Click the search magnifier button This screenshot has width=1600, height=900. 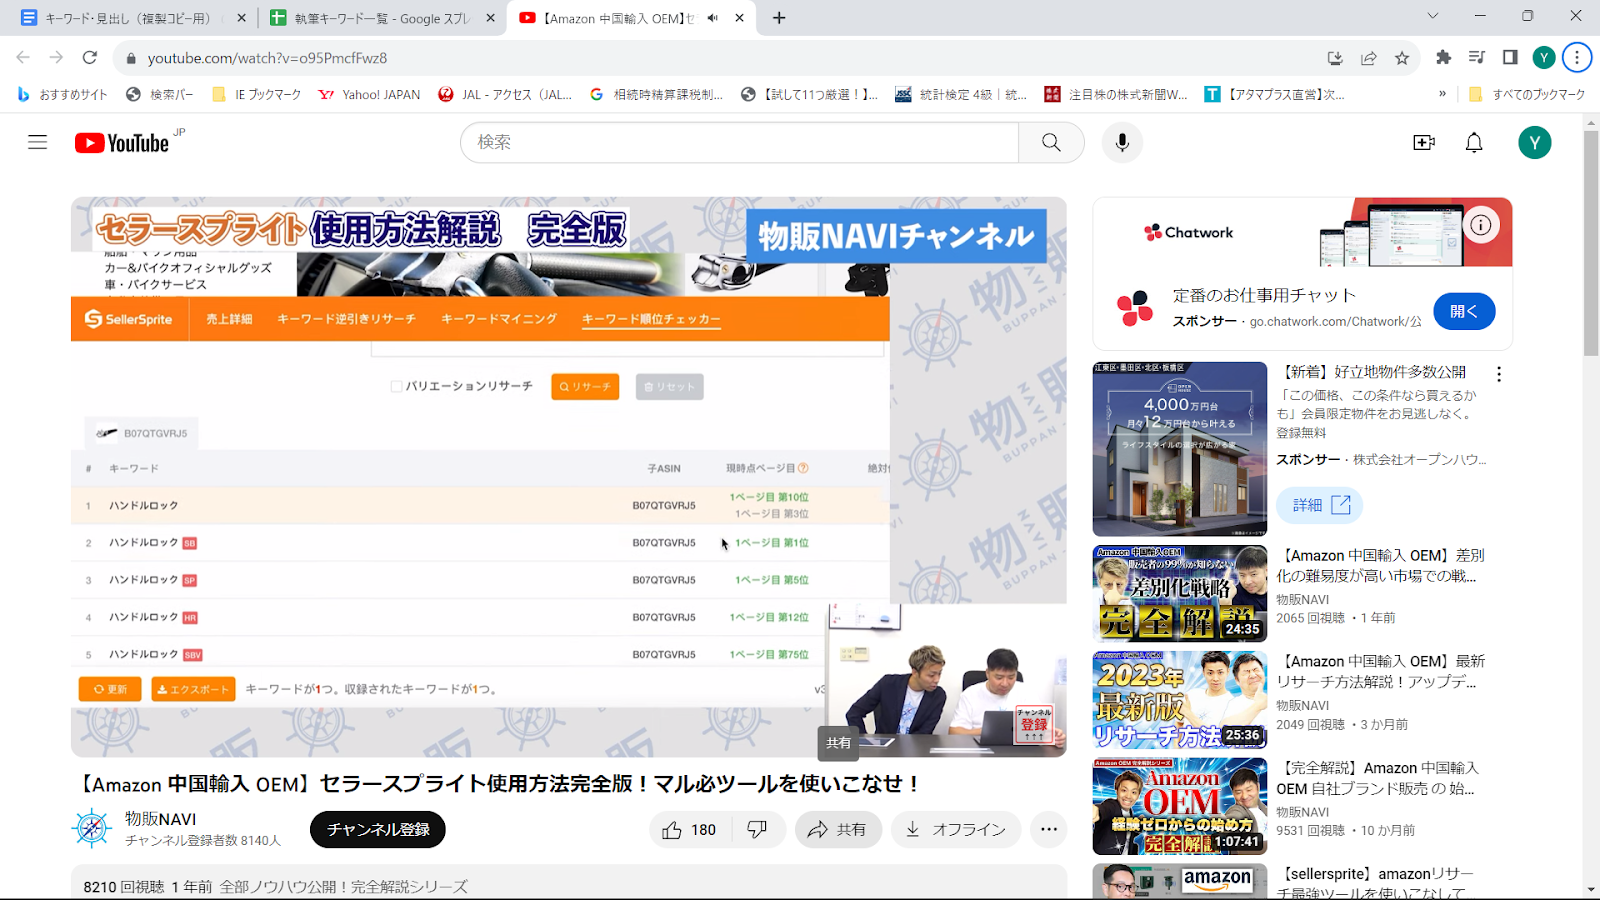1051,142
